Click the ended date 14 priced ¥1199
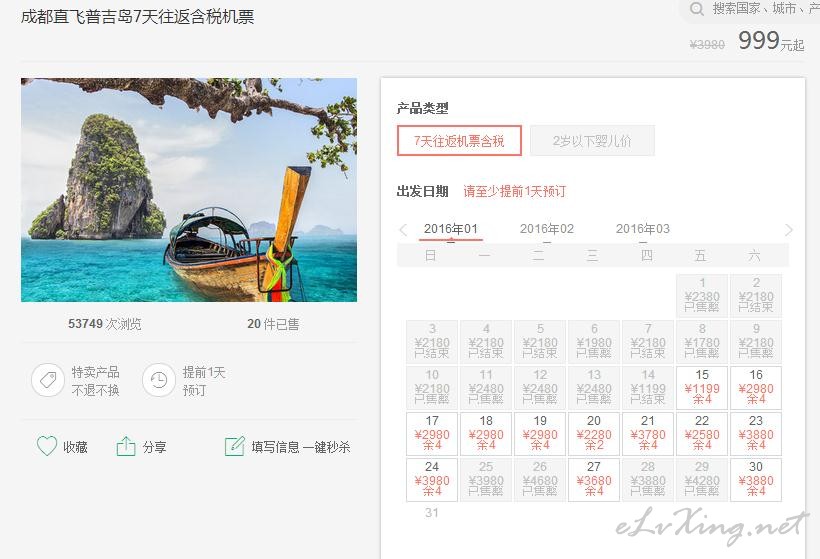The width and height of the screenshot is (820, 559). [x=647, y=387]
